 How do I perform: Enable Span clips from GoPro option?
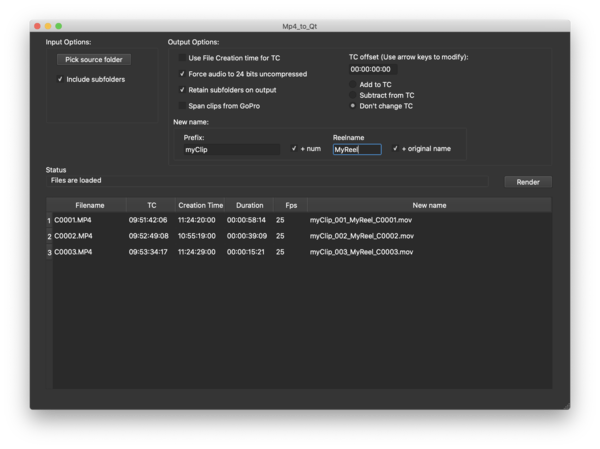tap(182, 105)
